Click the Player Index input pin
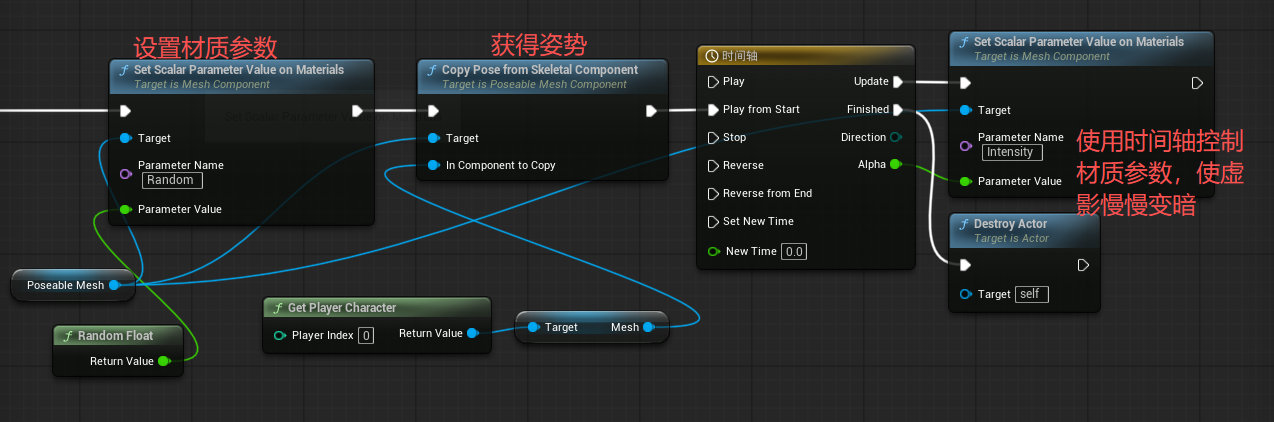1274x422 pixels. 280,335
